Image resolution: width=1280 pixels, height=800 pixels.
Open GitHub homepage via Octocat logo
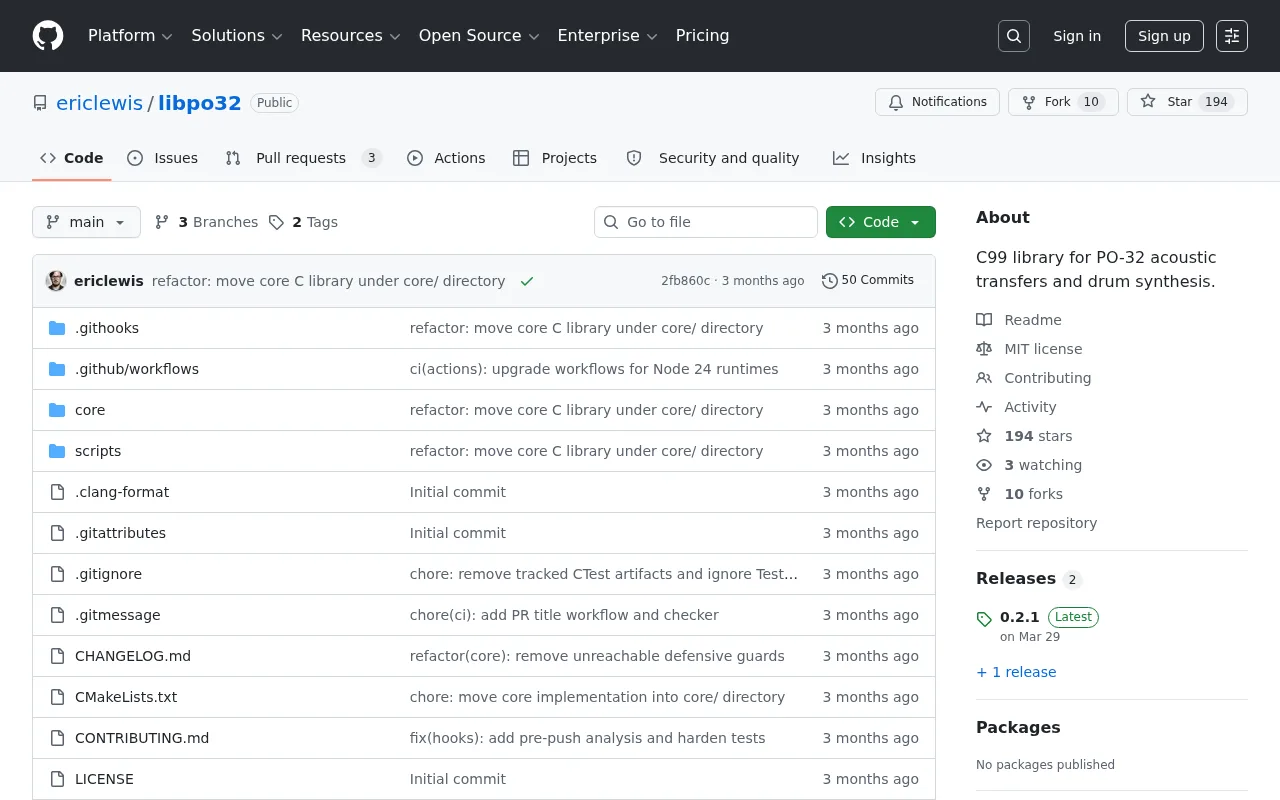(x=48, y=36)
